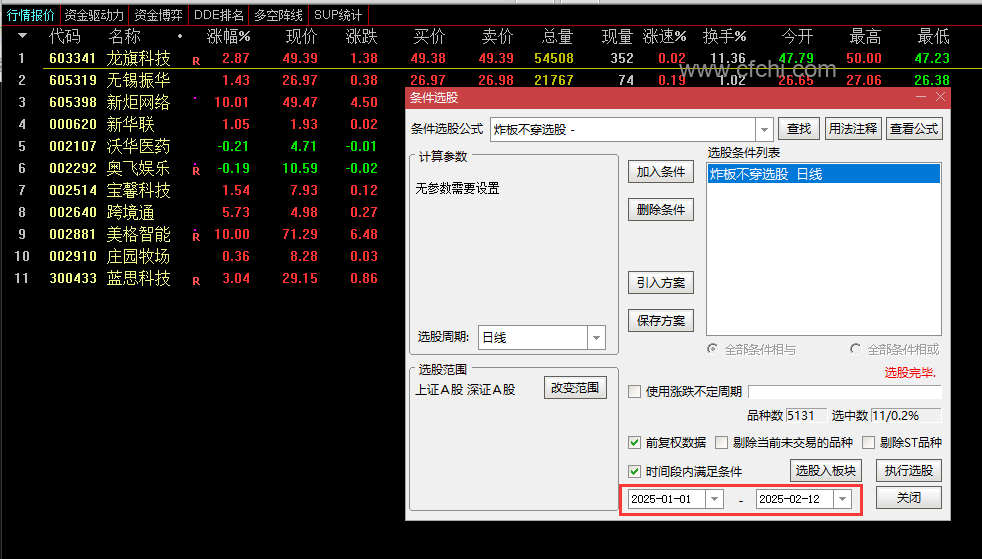Image resolution: width=982 pixels, height=559 pixels.
Task: Open 用法注释 usage notes
Action: [853, 129]
